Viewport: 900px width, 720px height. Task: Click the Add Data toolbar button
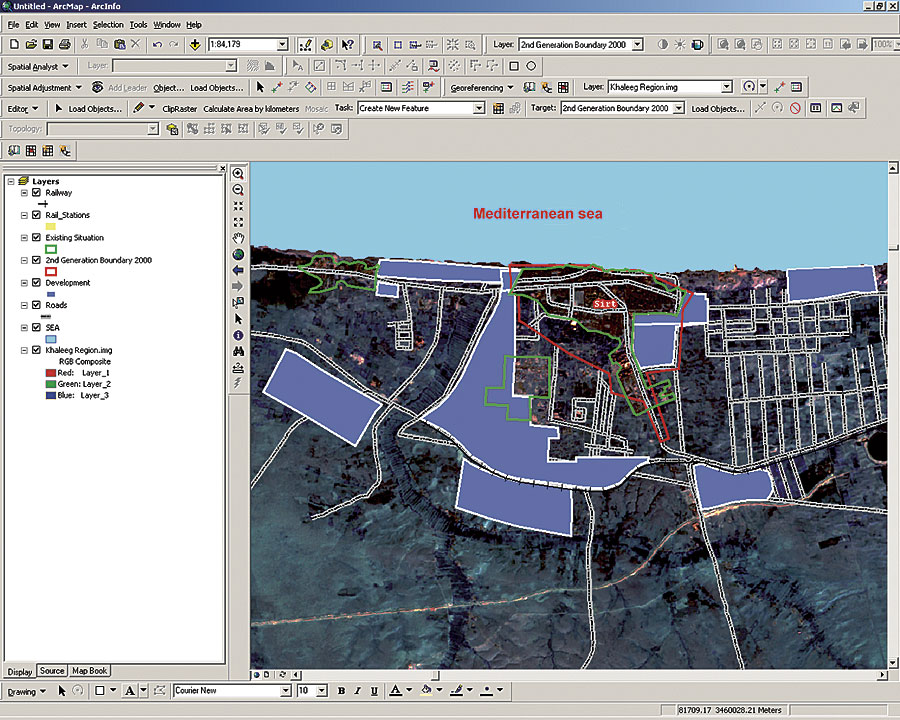(194, 45)
